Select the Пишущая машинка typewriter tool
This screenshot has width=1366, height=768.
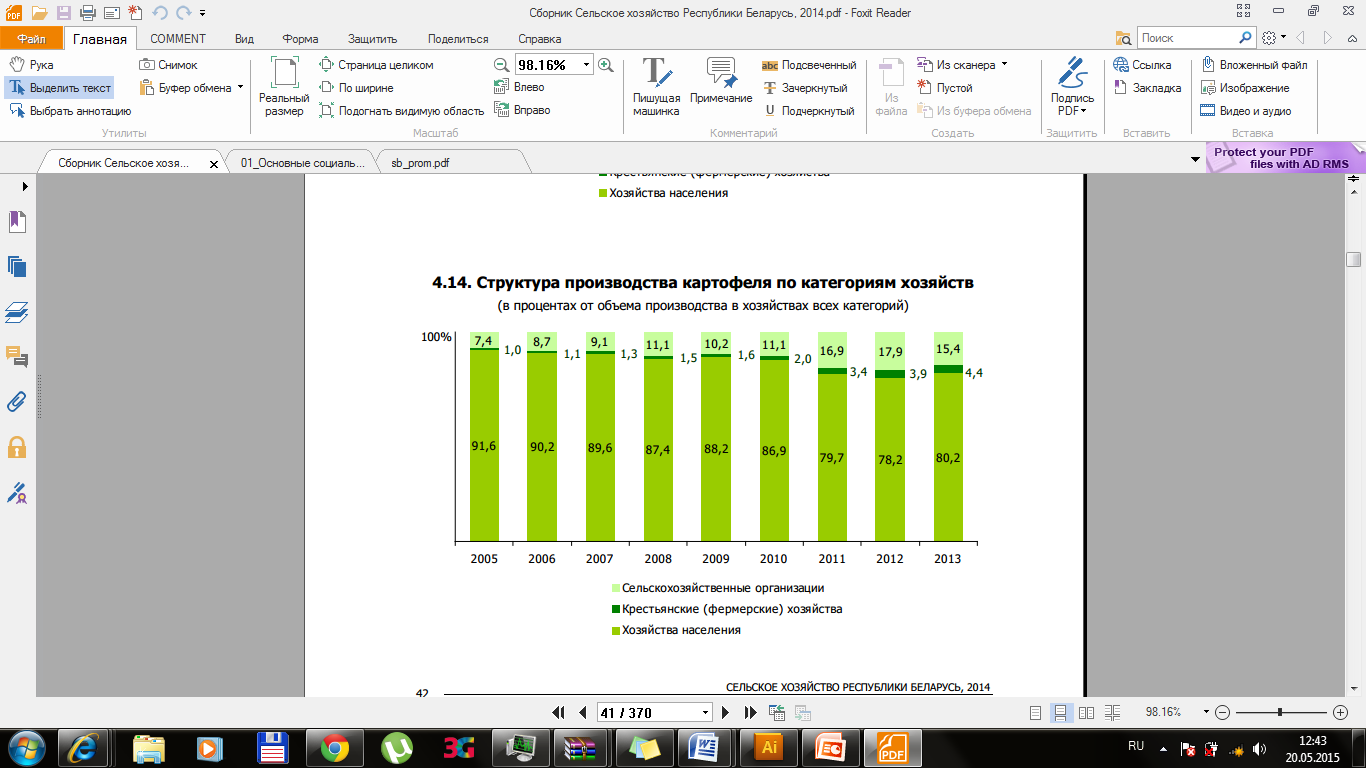point(656,86)
